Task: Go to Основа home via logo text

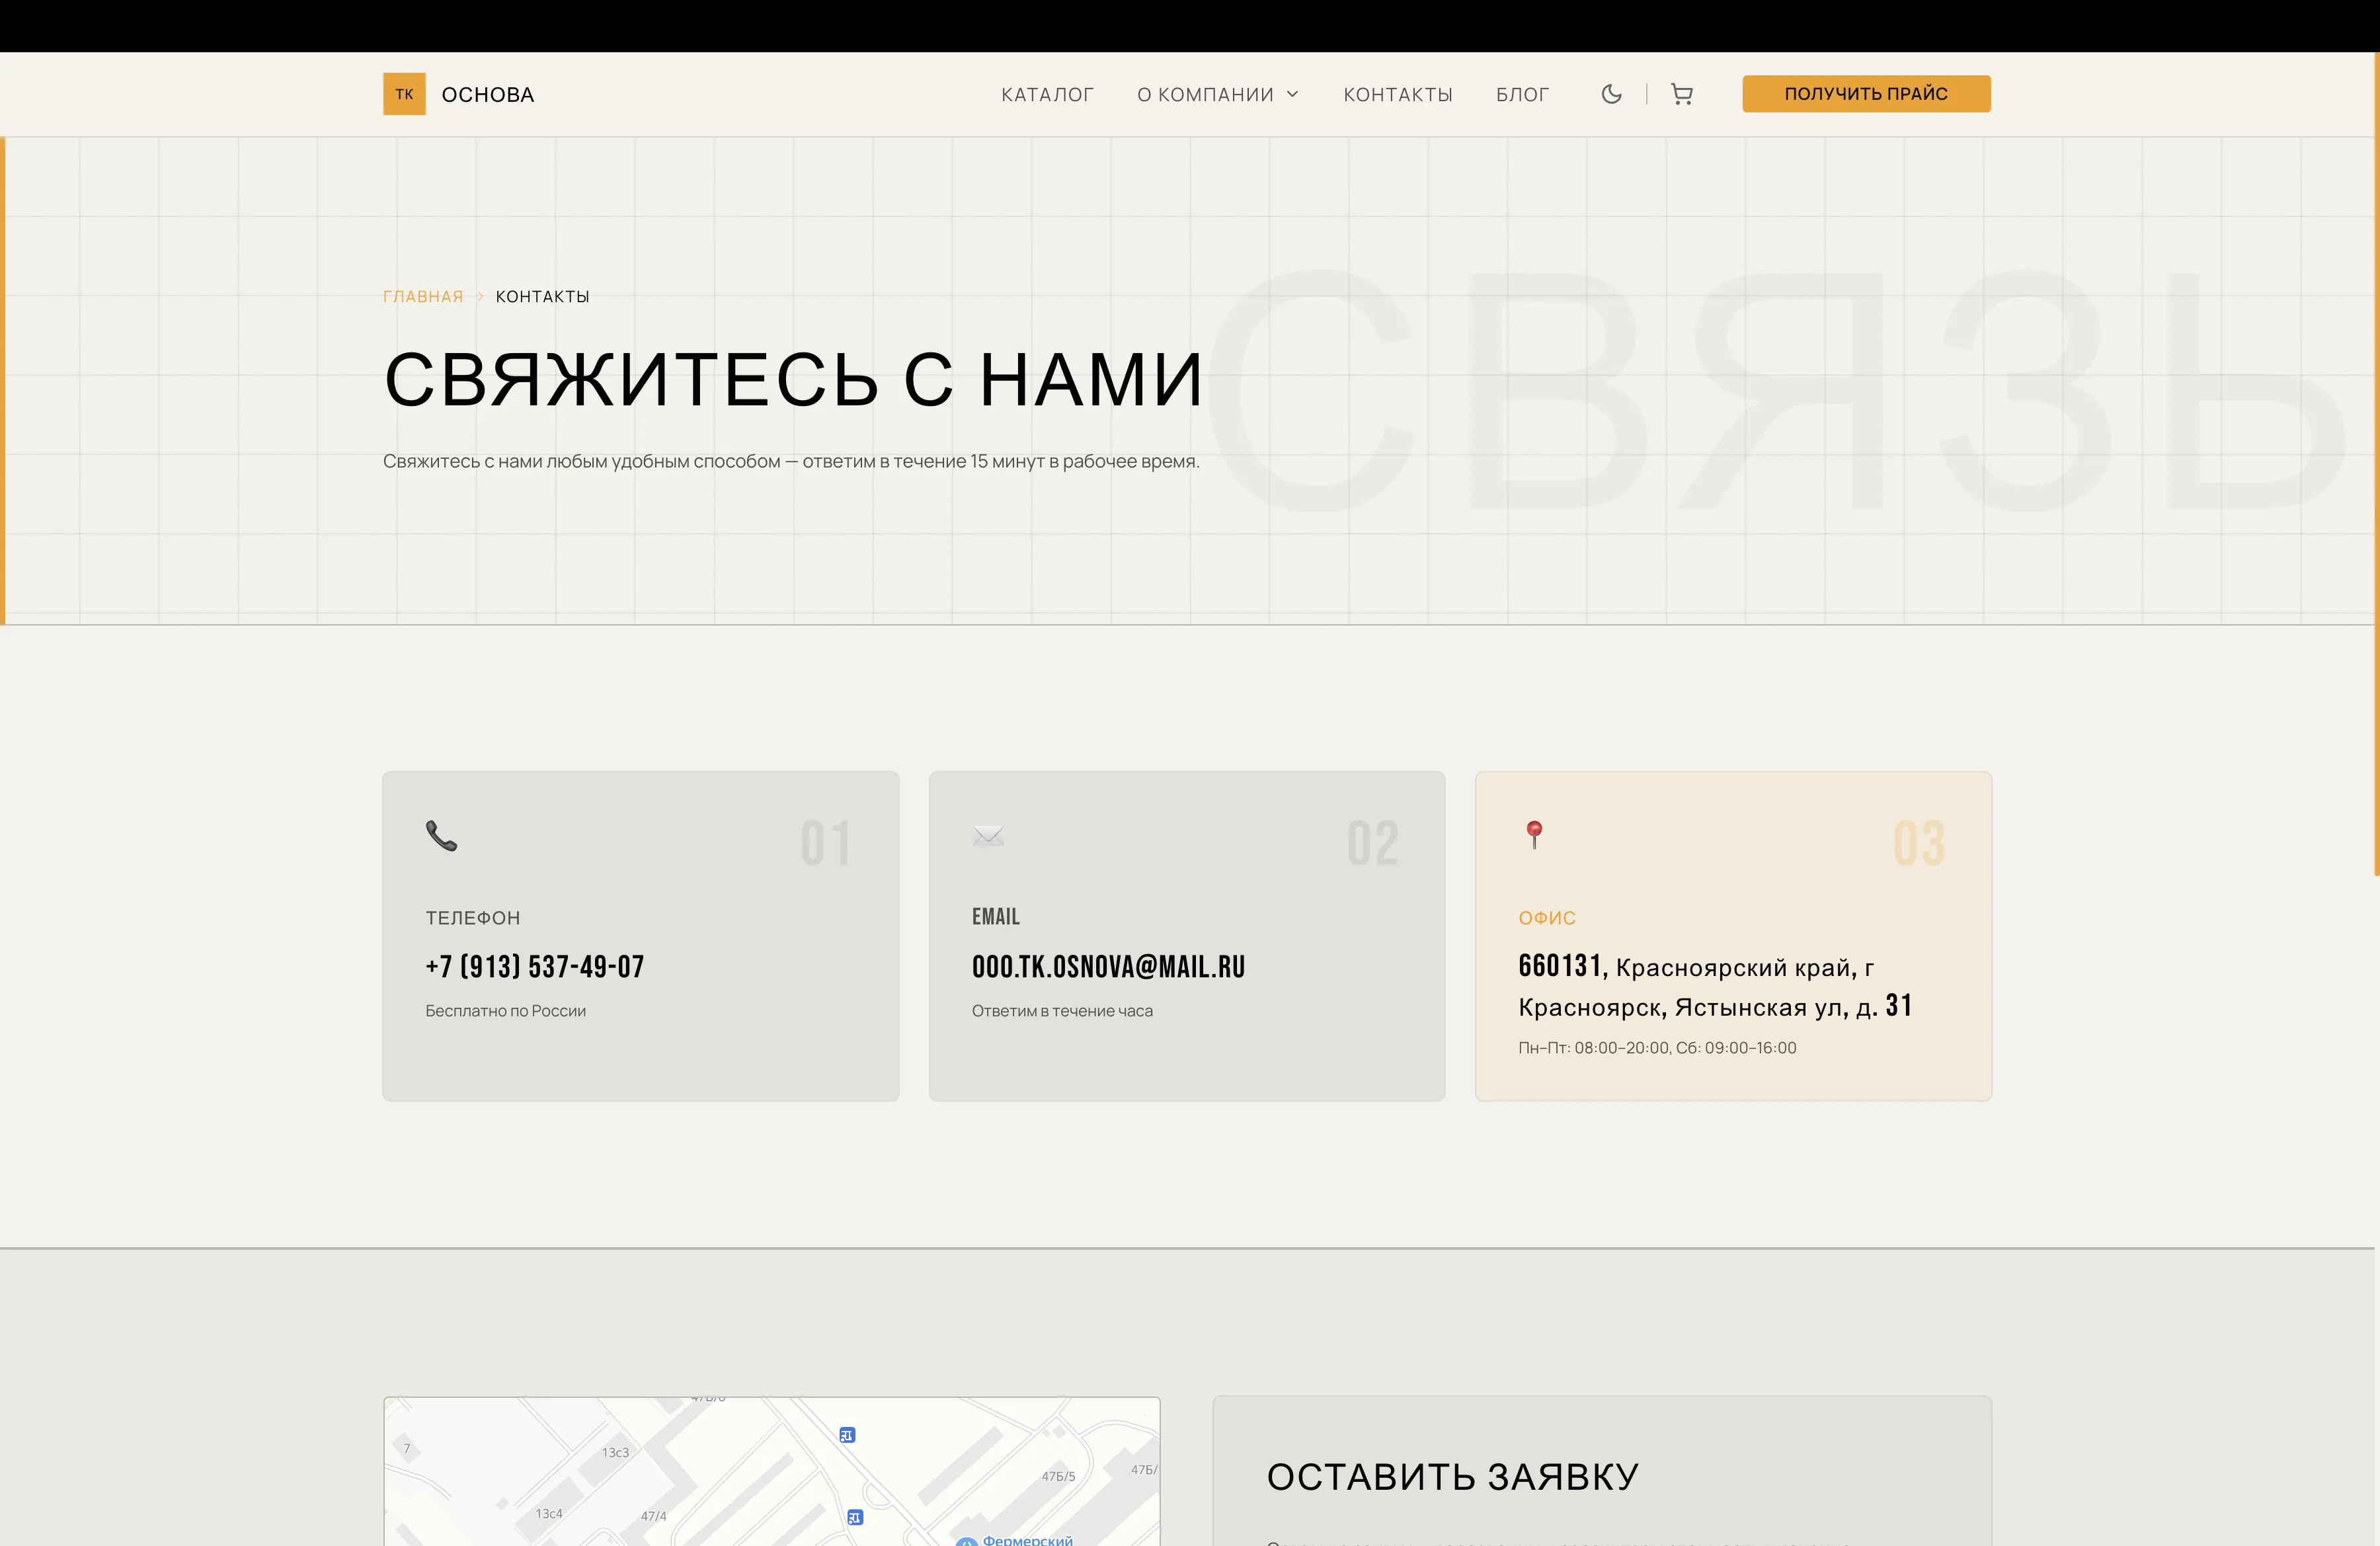Action: (488, 94)
